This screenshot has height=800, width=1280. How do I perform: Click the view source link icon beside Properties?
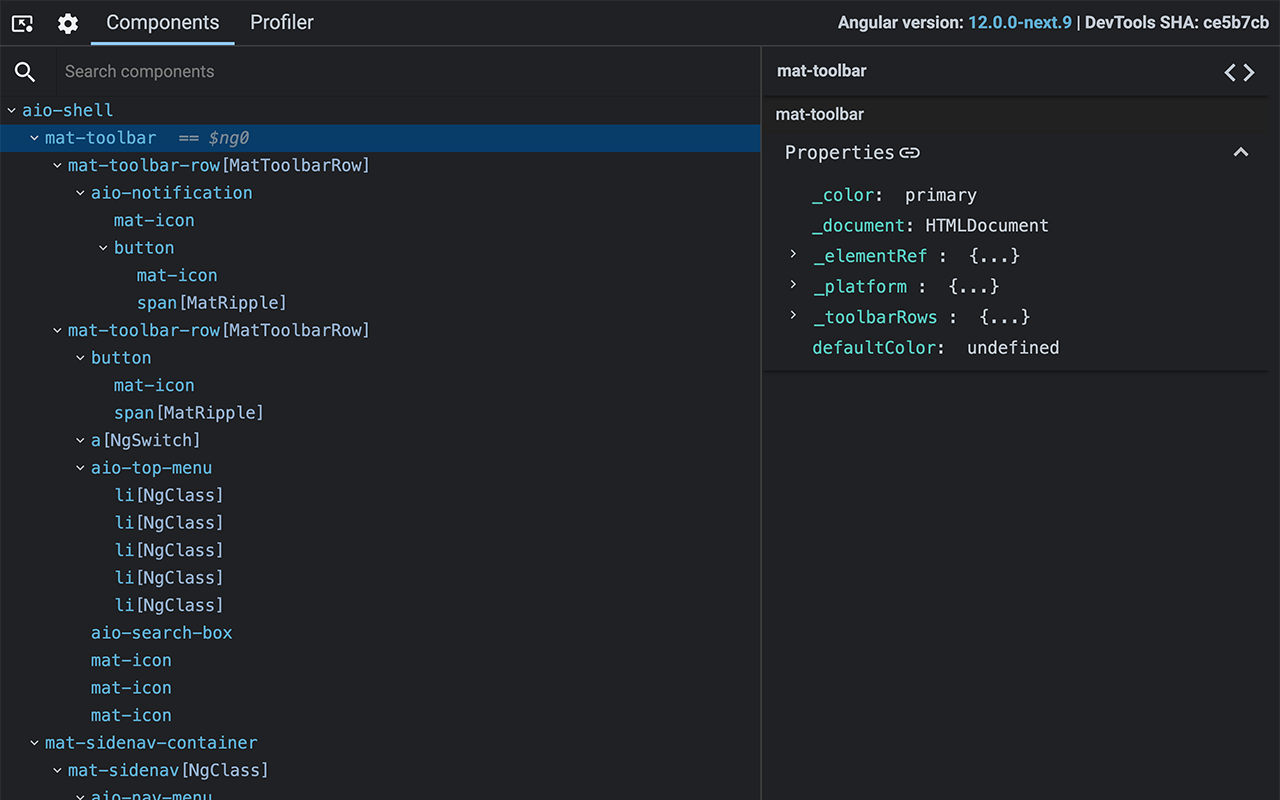point(910,152)
